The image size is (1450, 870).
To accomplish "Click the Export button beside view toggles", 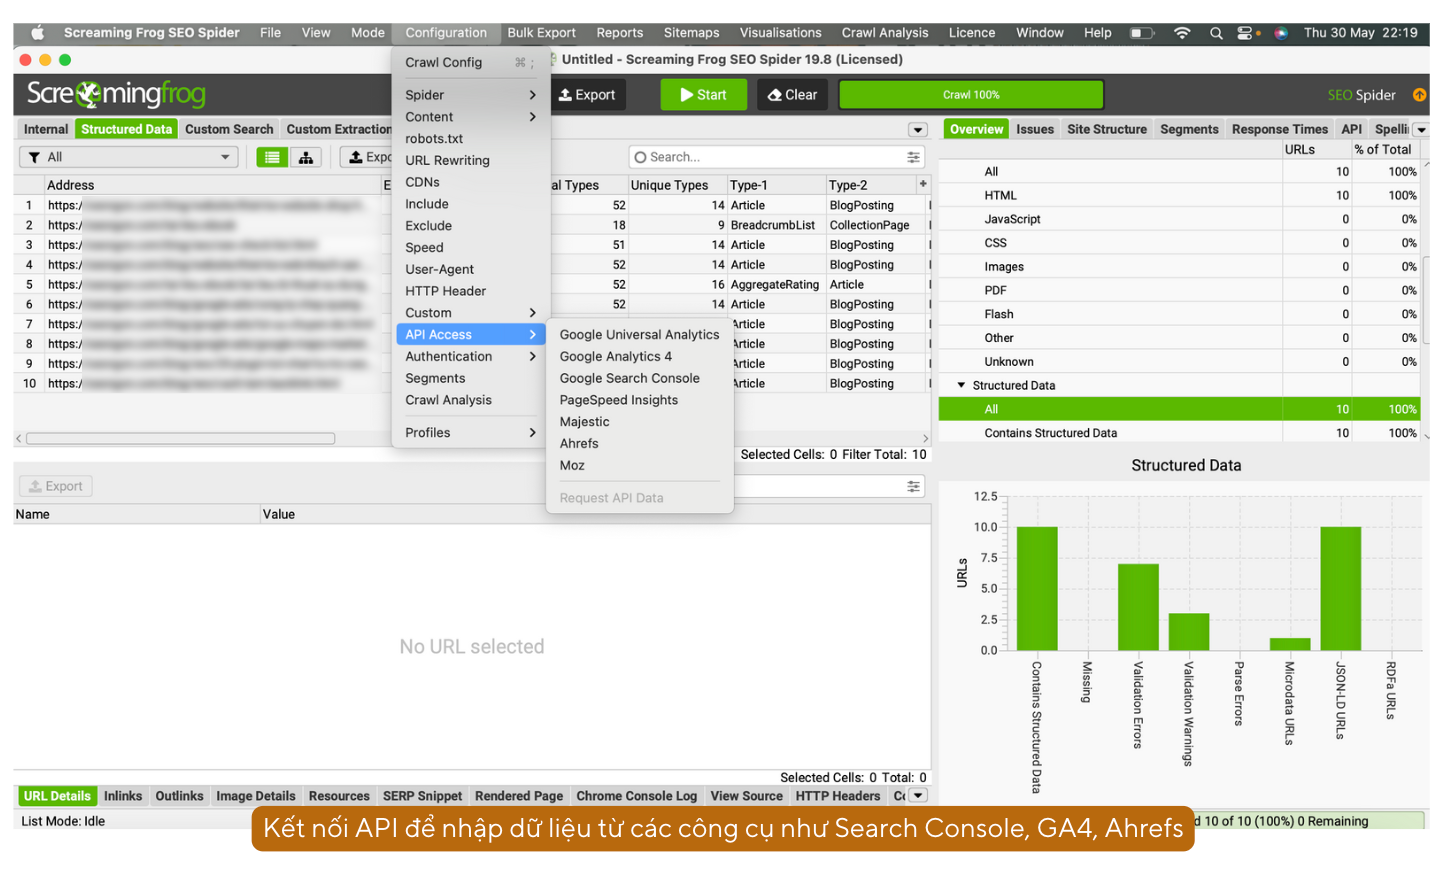I will 368,157.
